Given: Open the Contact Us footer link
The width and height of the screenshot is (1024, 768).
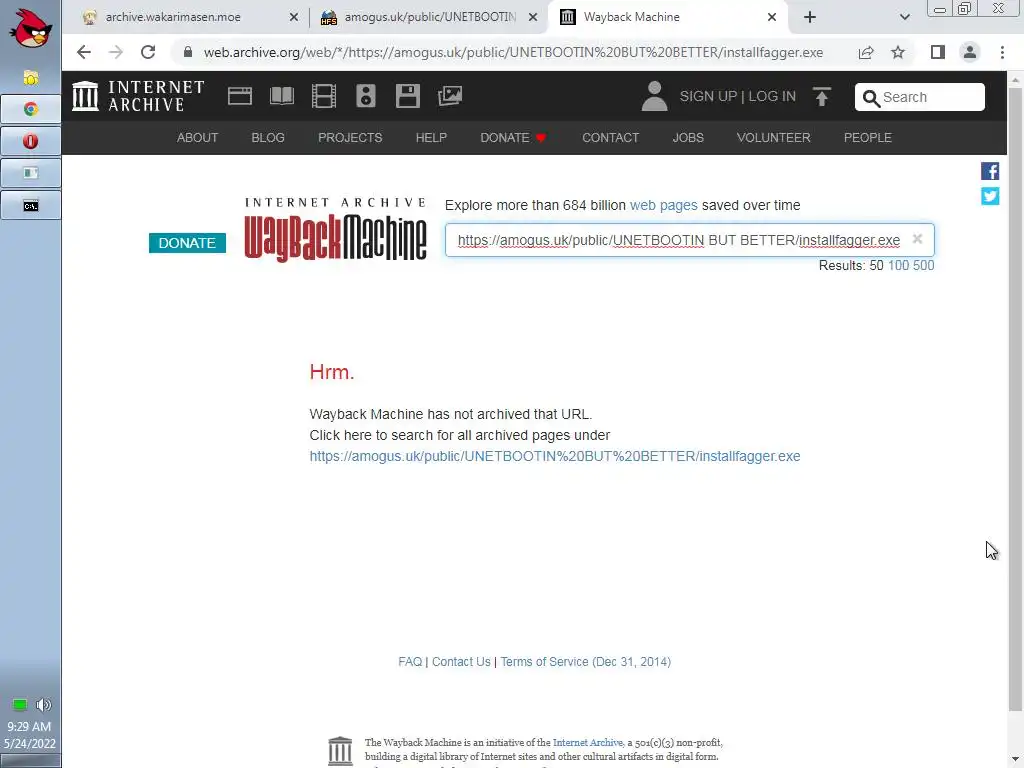Looking at the screenshot, I should 461,662.
